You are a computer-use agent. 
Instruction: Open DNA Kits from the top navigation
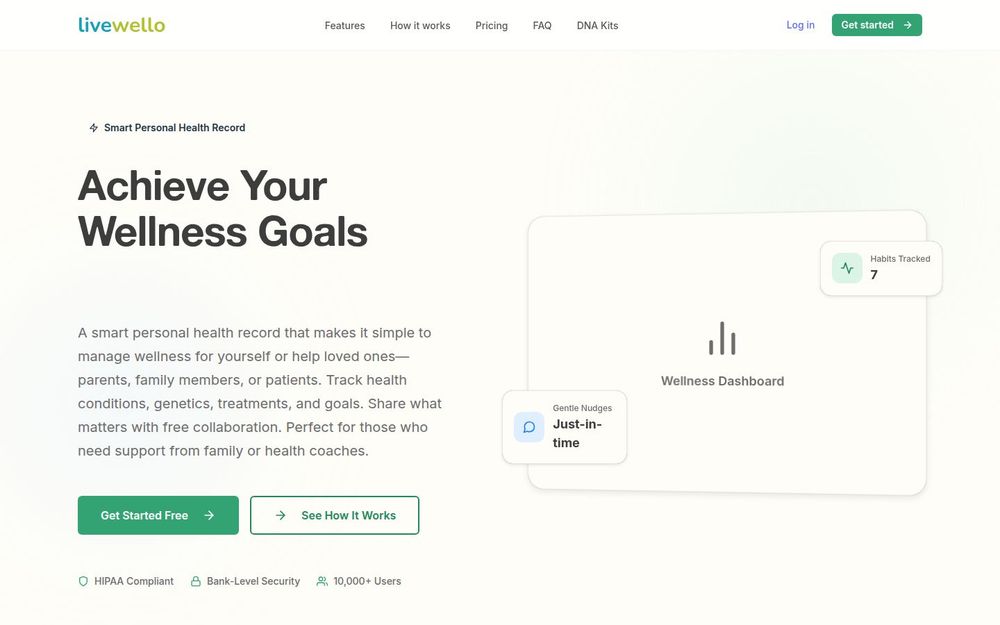[598, 26]
